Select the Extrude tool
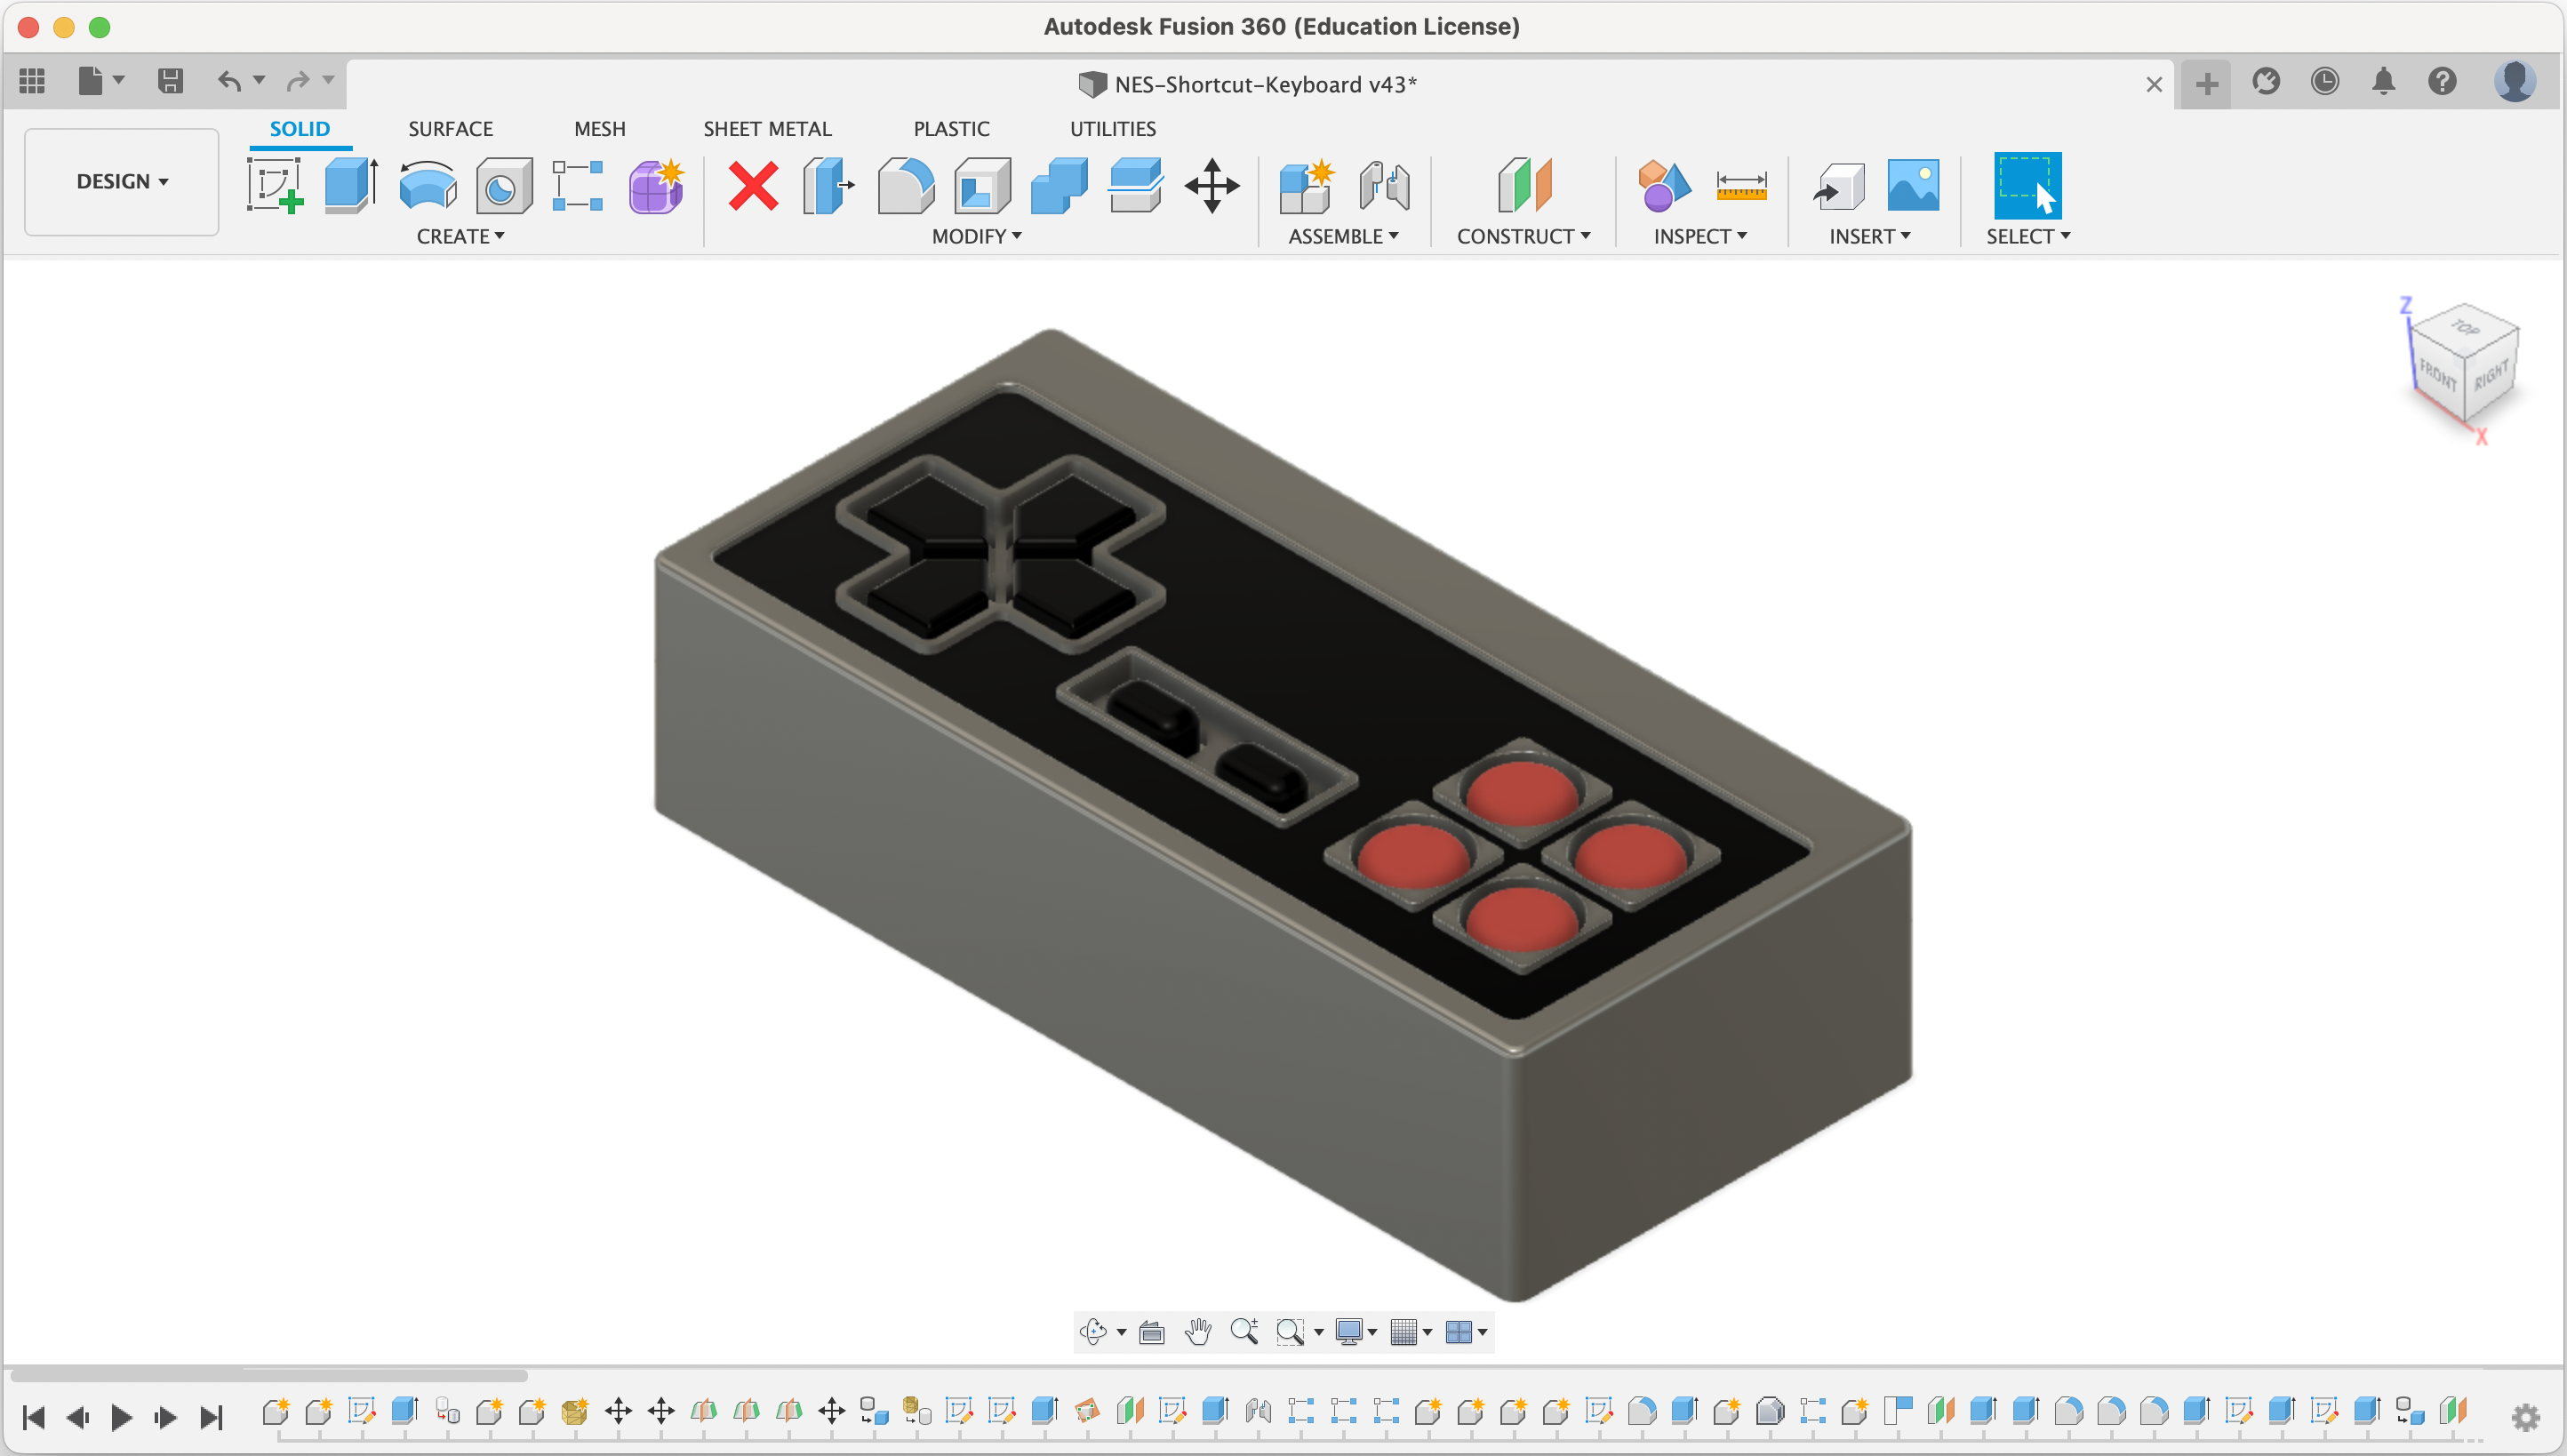Viewport: 2567px width, 1456px height. click(351, 185)
